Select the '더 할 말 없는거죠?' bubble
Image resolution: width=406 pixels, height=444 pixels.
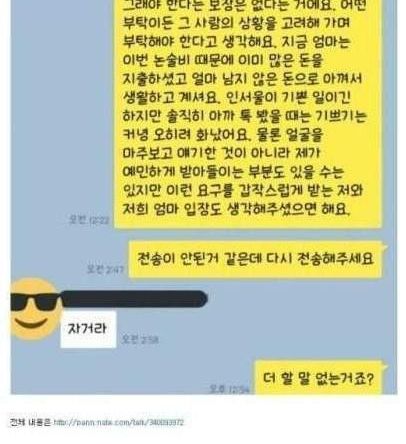point(318,378)
